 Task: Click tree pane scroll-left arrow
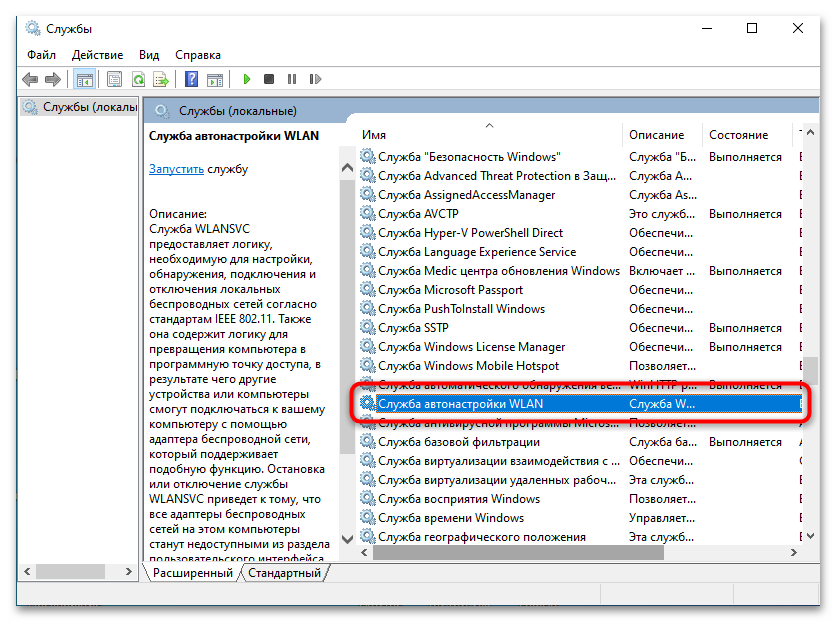(x=27, y=571)
